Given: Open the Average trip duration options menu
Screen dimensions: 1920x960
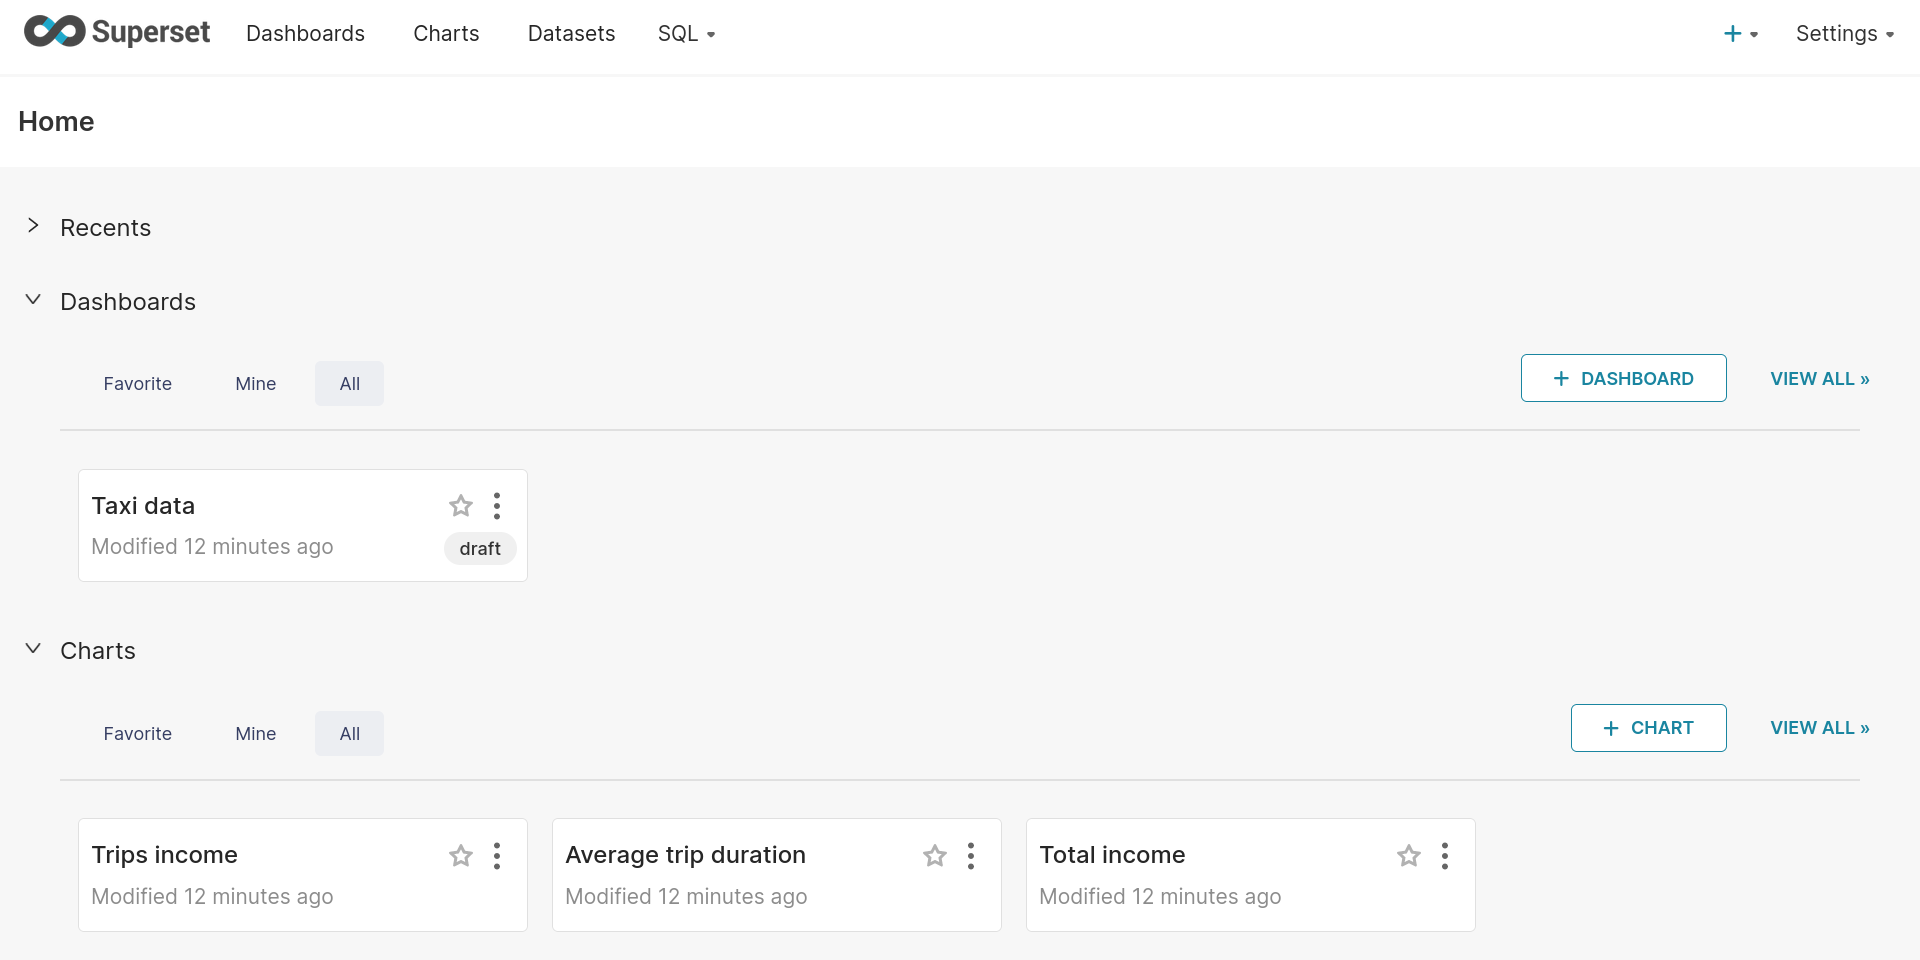Looking at the screenshot, I should 971,856.
